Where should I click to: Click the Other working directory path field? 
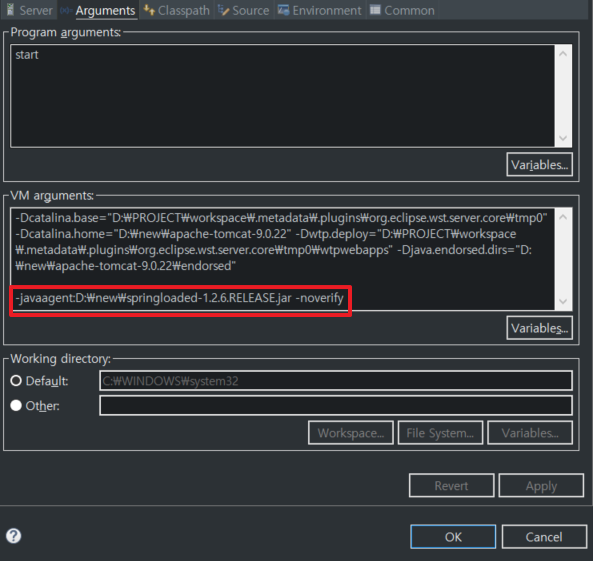[336, 406]
